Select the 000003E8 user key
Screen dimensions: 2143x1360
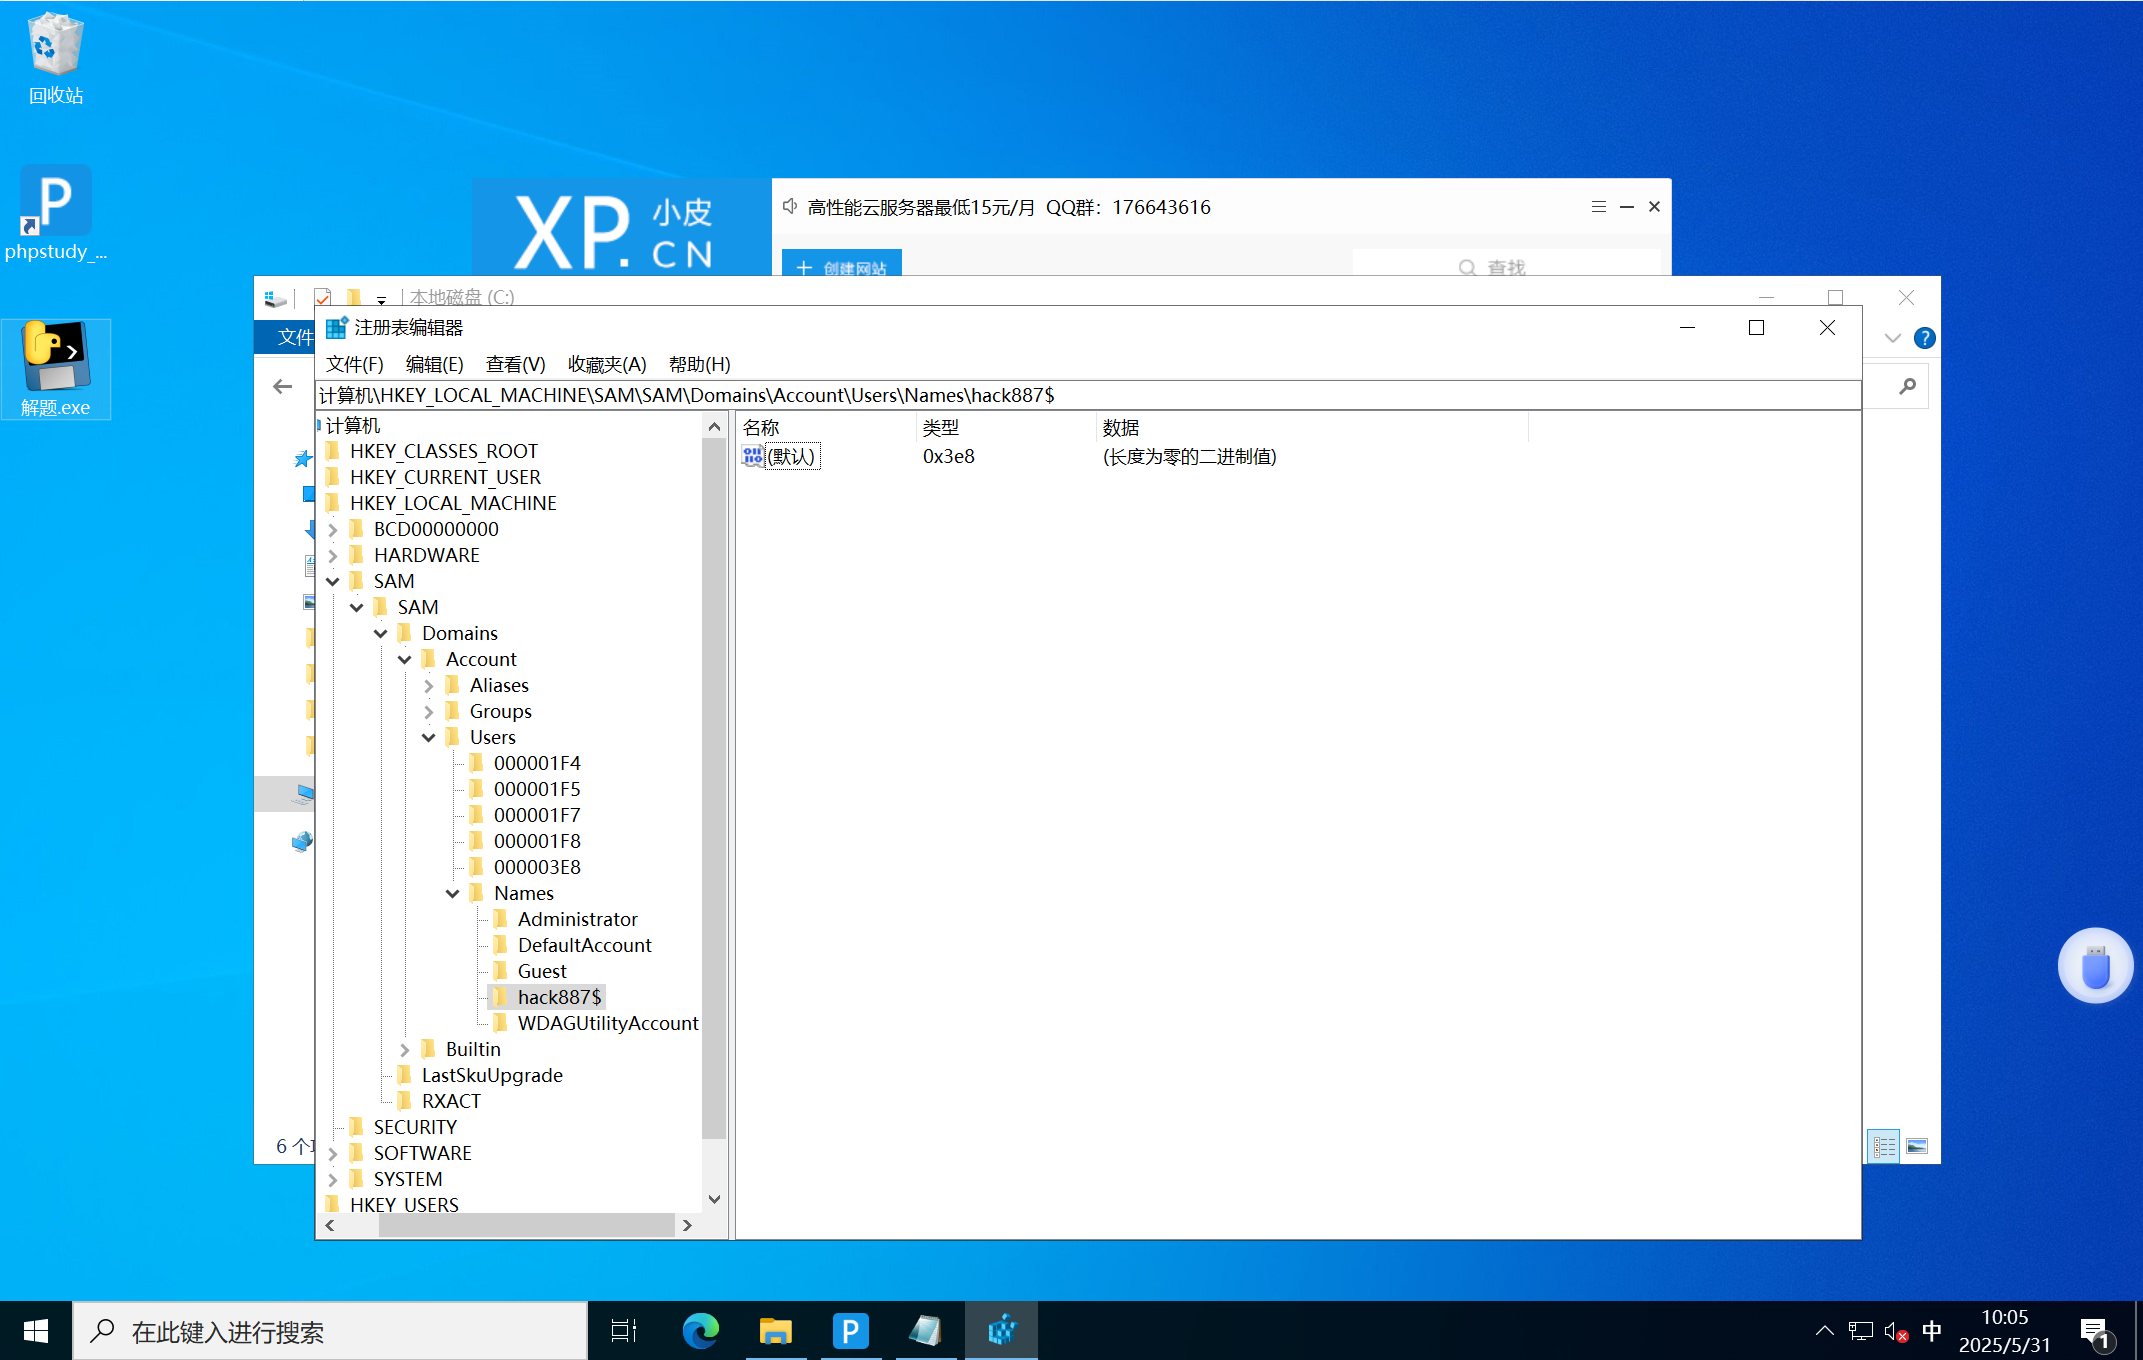[x=537, y=867]
